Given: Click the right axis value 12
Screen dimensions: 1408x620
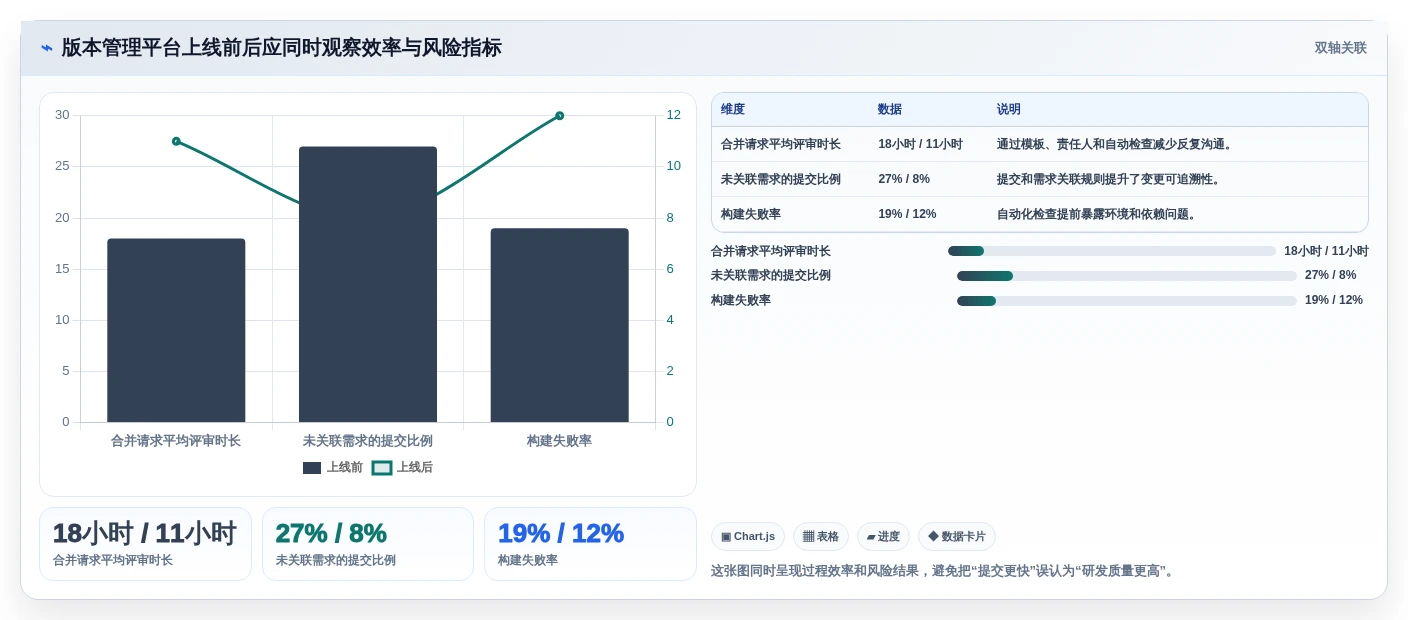Looking at the screenshot, I should (673, 115).
